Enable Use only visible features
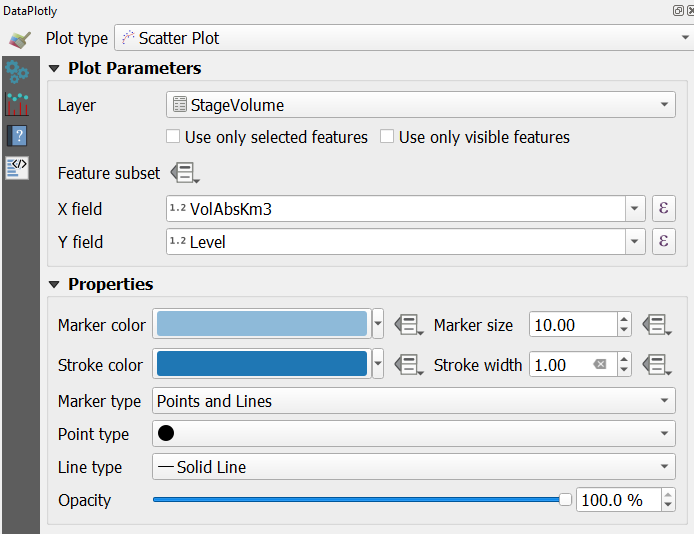The image size is (694, 534). coord(388,137)
